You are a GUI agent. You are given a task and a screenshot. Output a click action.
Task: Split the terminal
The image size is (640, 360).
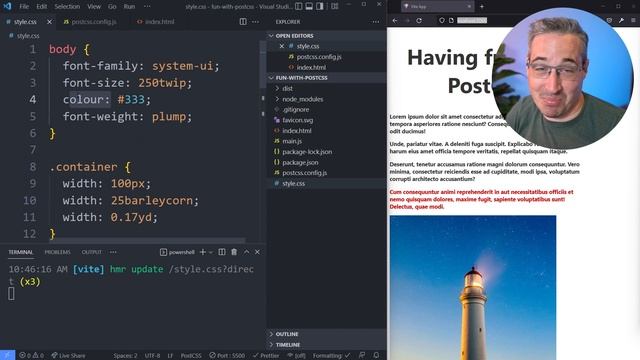pos(222,252)
